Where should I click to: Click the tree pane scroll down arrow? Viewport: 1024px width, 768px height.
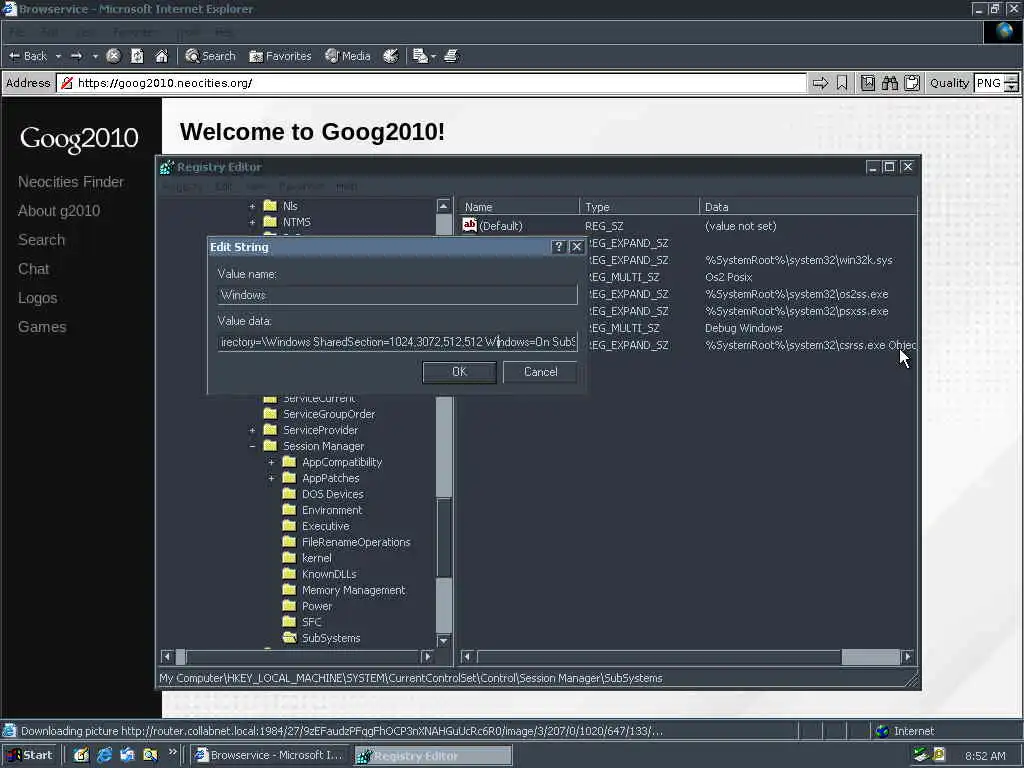point(443,641)
